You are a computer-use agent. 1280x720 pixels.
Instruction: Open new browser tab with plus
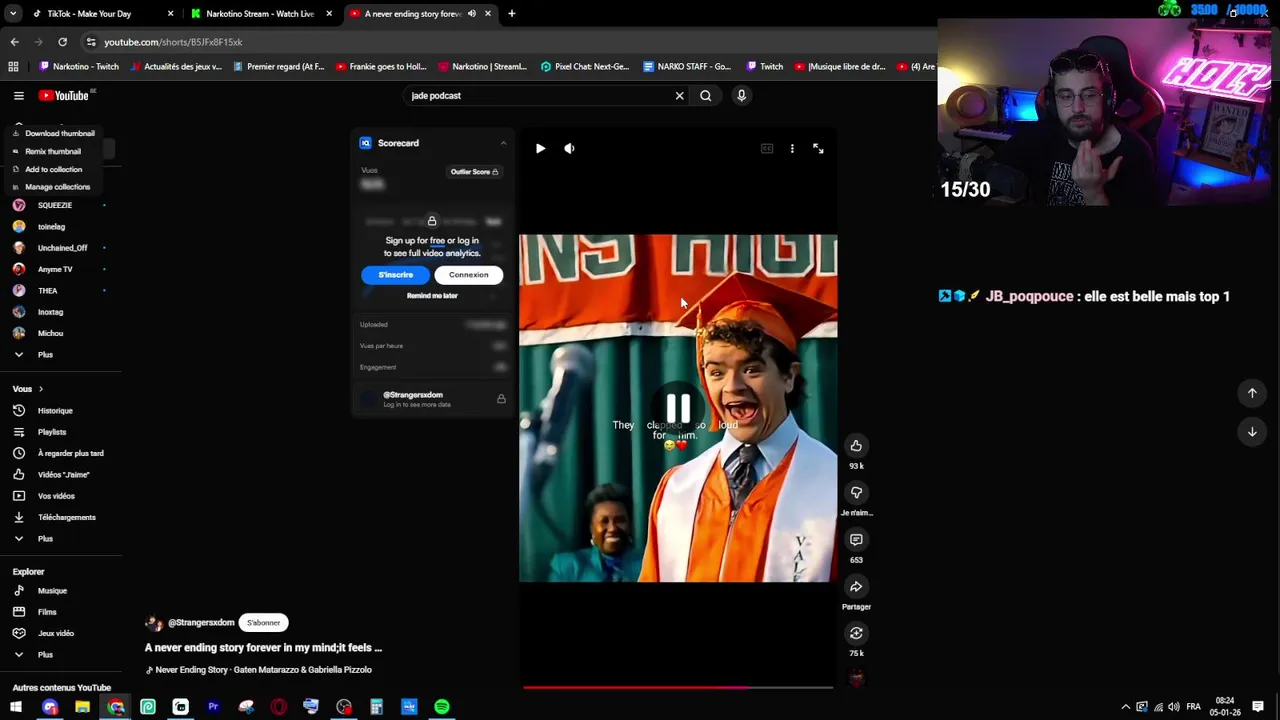(511, 14)
